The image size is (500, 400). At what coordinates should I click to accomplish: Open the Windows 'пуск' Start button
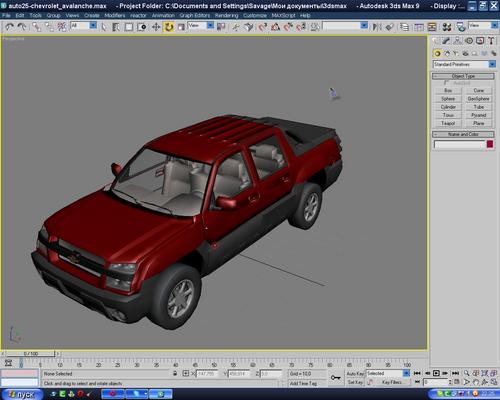(22, 394)
